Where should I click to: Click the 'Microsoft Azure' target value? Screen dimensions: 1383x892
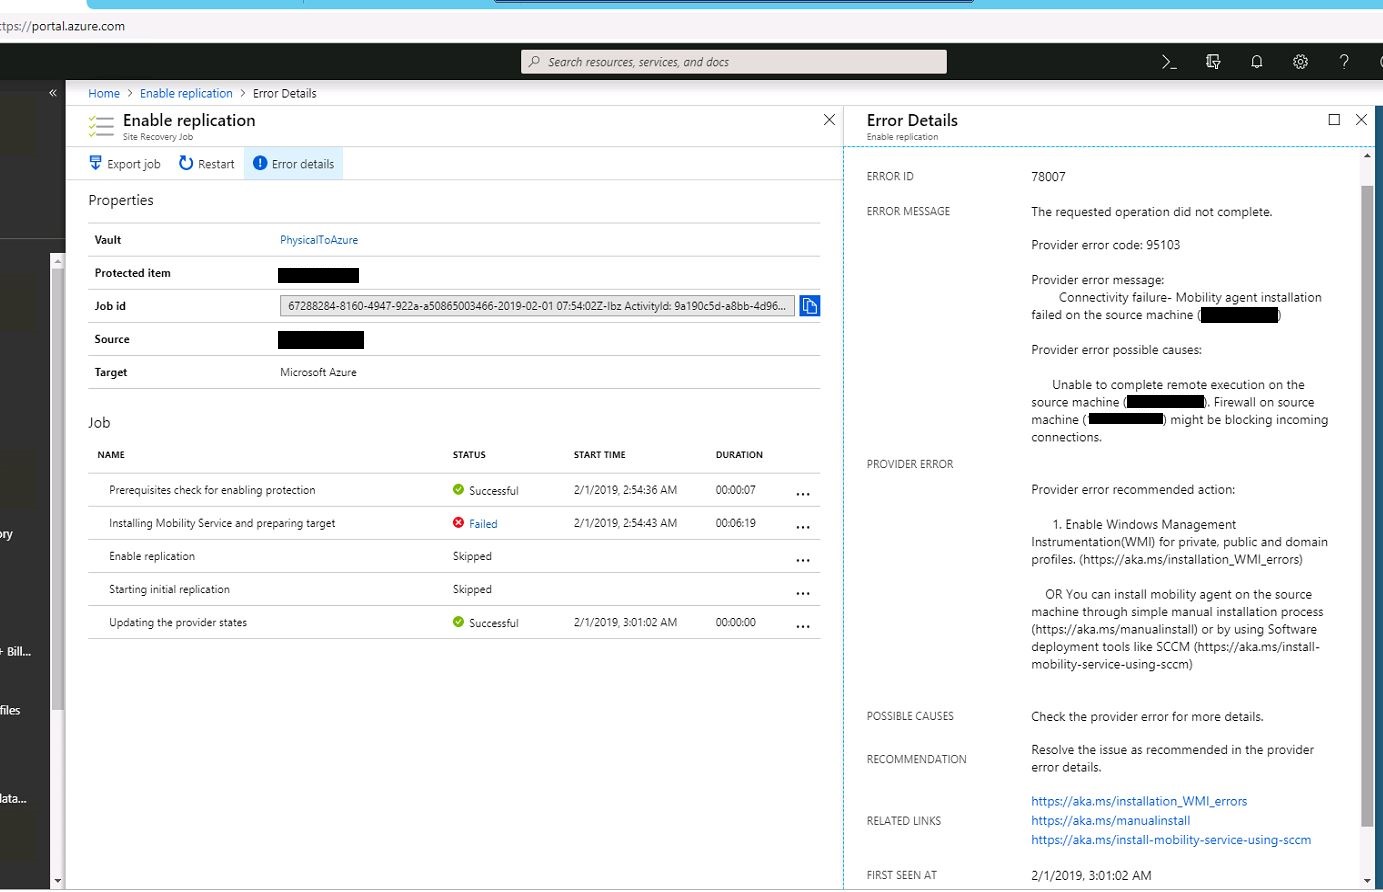pyautogui.click(x=318, y=373)
